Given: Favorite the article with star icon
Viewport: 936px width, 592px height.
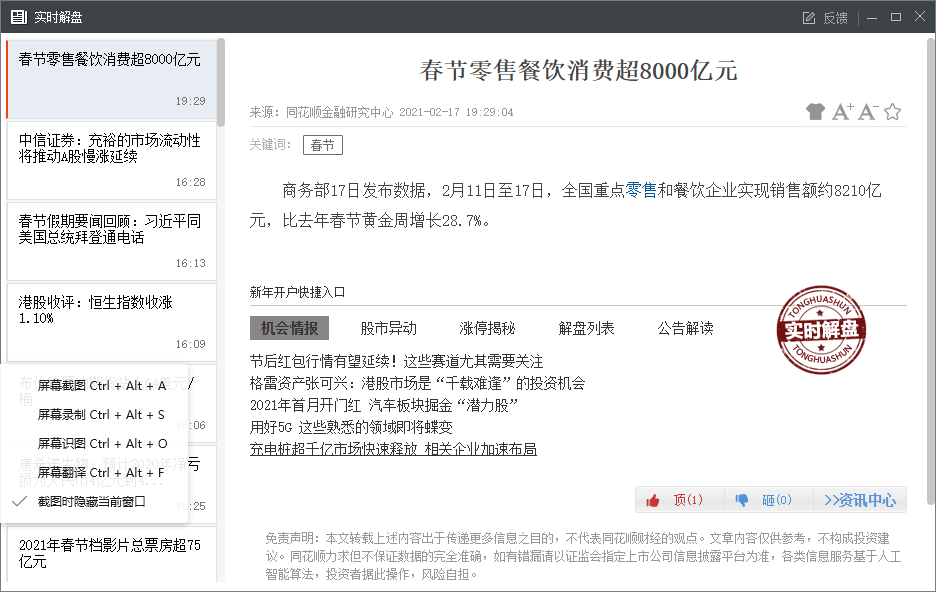Looking at the screenshot, I should pos(892,112).
